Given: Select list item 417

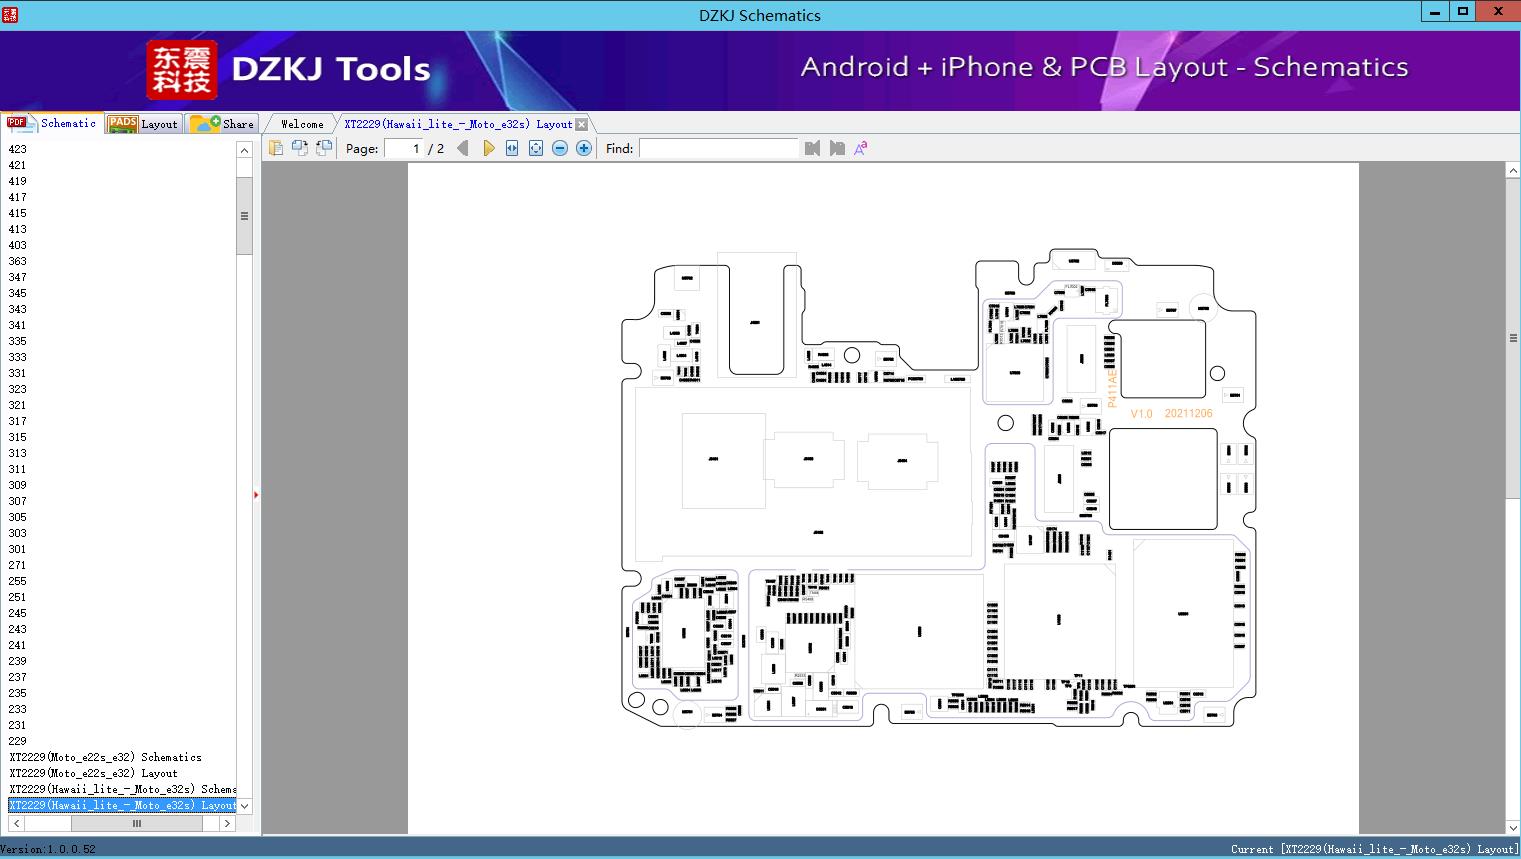Looking at the screenshot, I should coord(18,197).
